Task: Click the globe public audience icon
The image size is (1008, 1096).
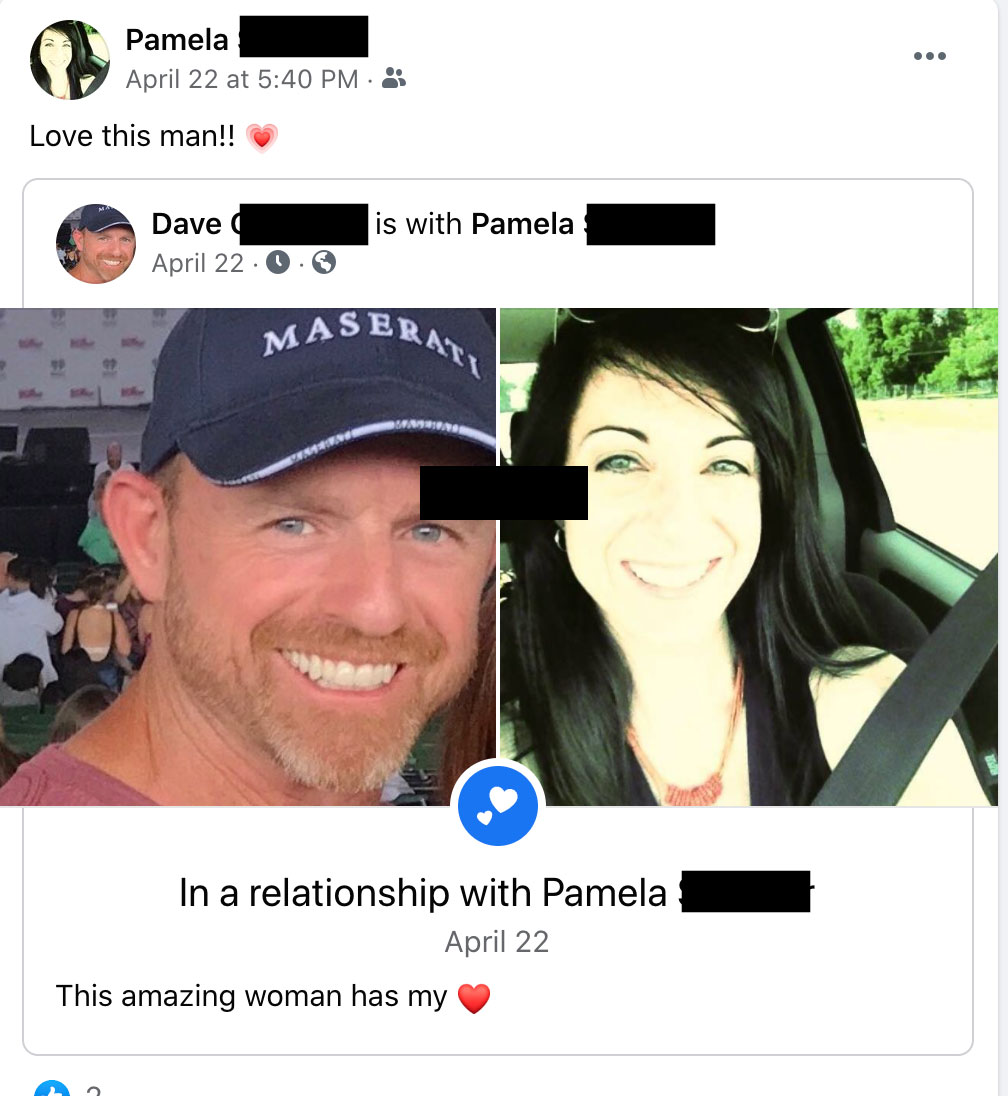Action: (324, 262)
